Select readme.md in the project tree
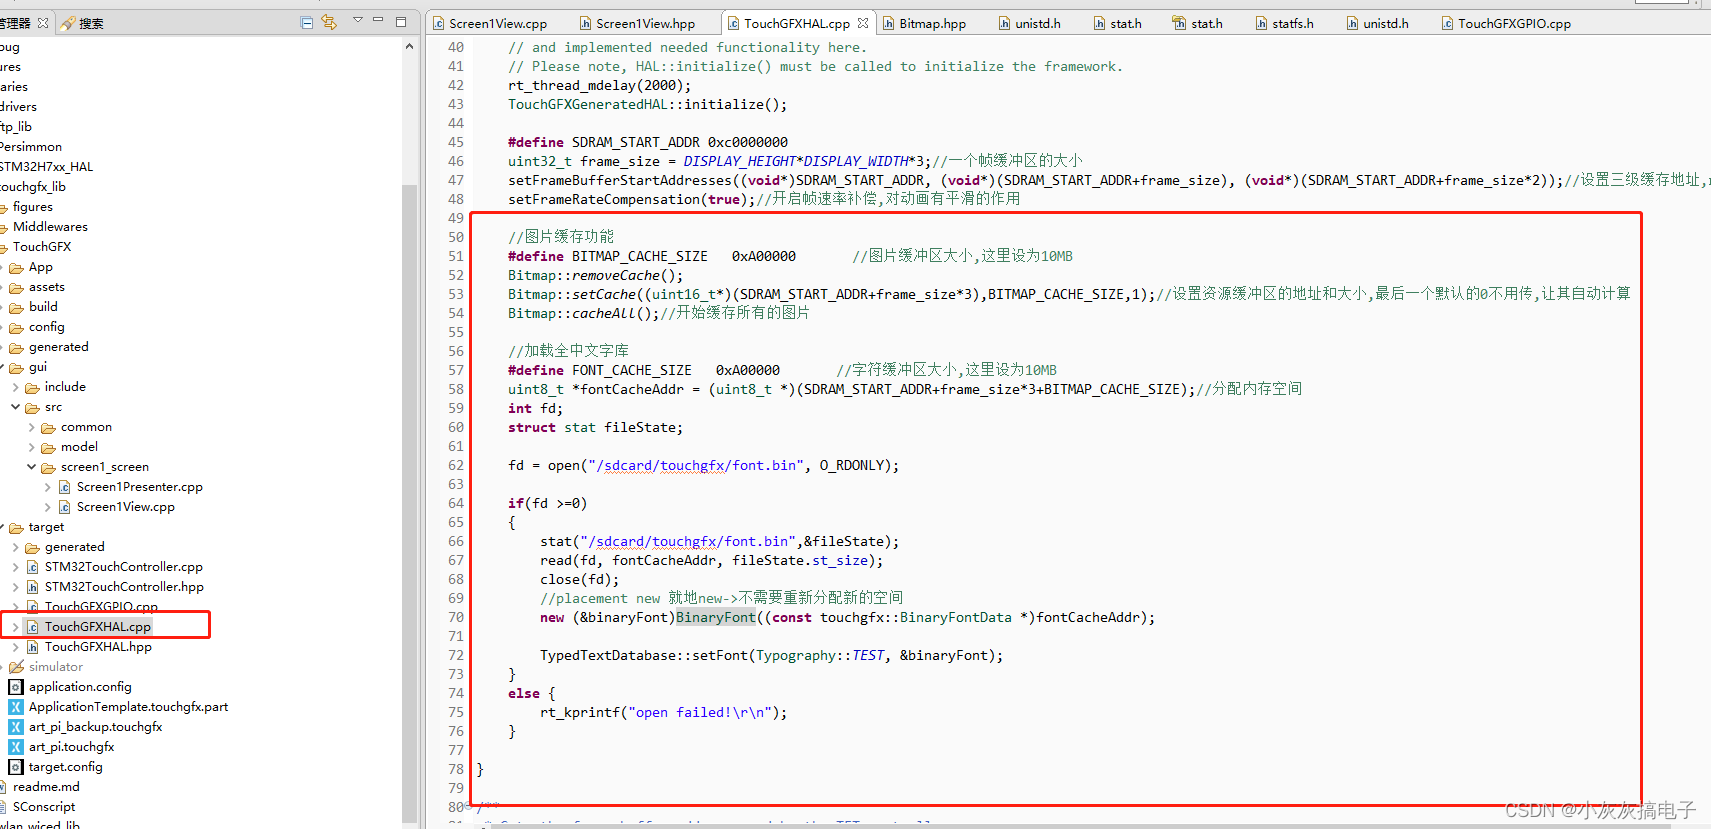 (46, 787)
